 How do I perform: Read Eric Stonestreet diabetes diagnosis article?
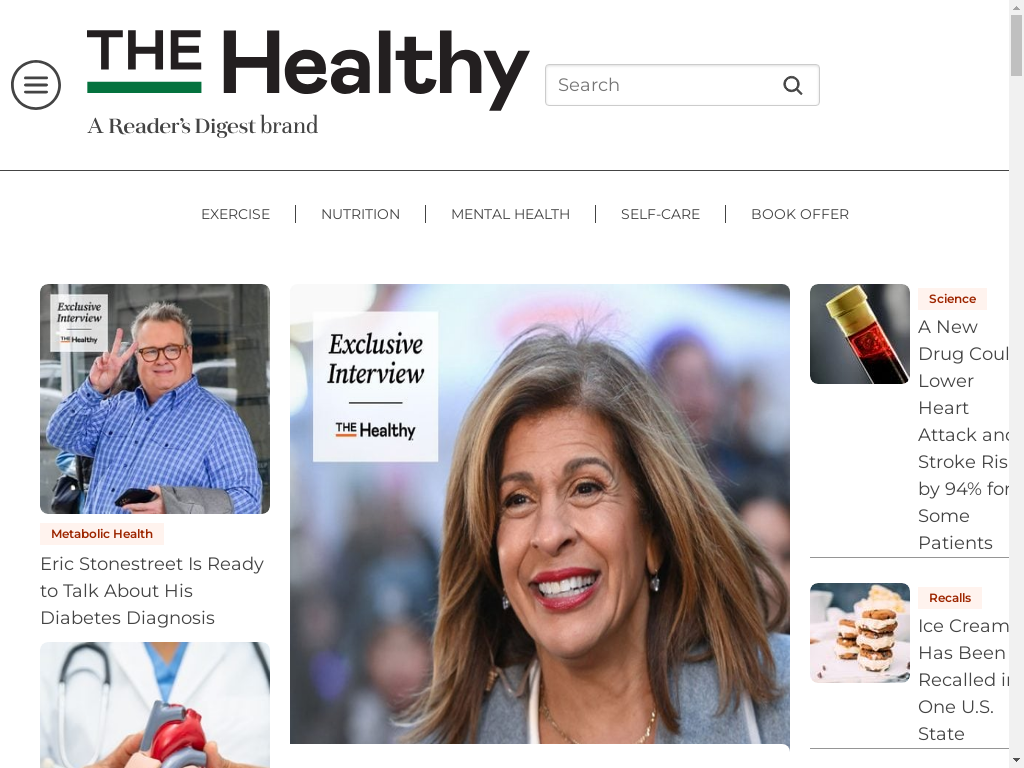pyautogui.click(x=152, y=590)
